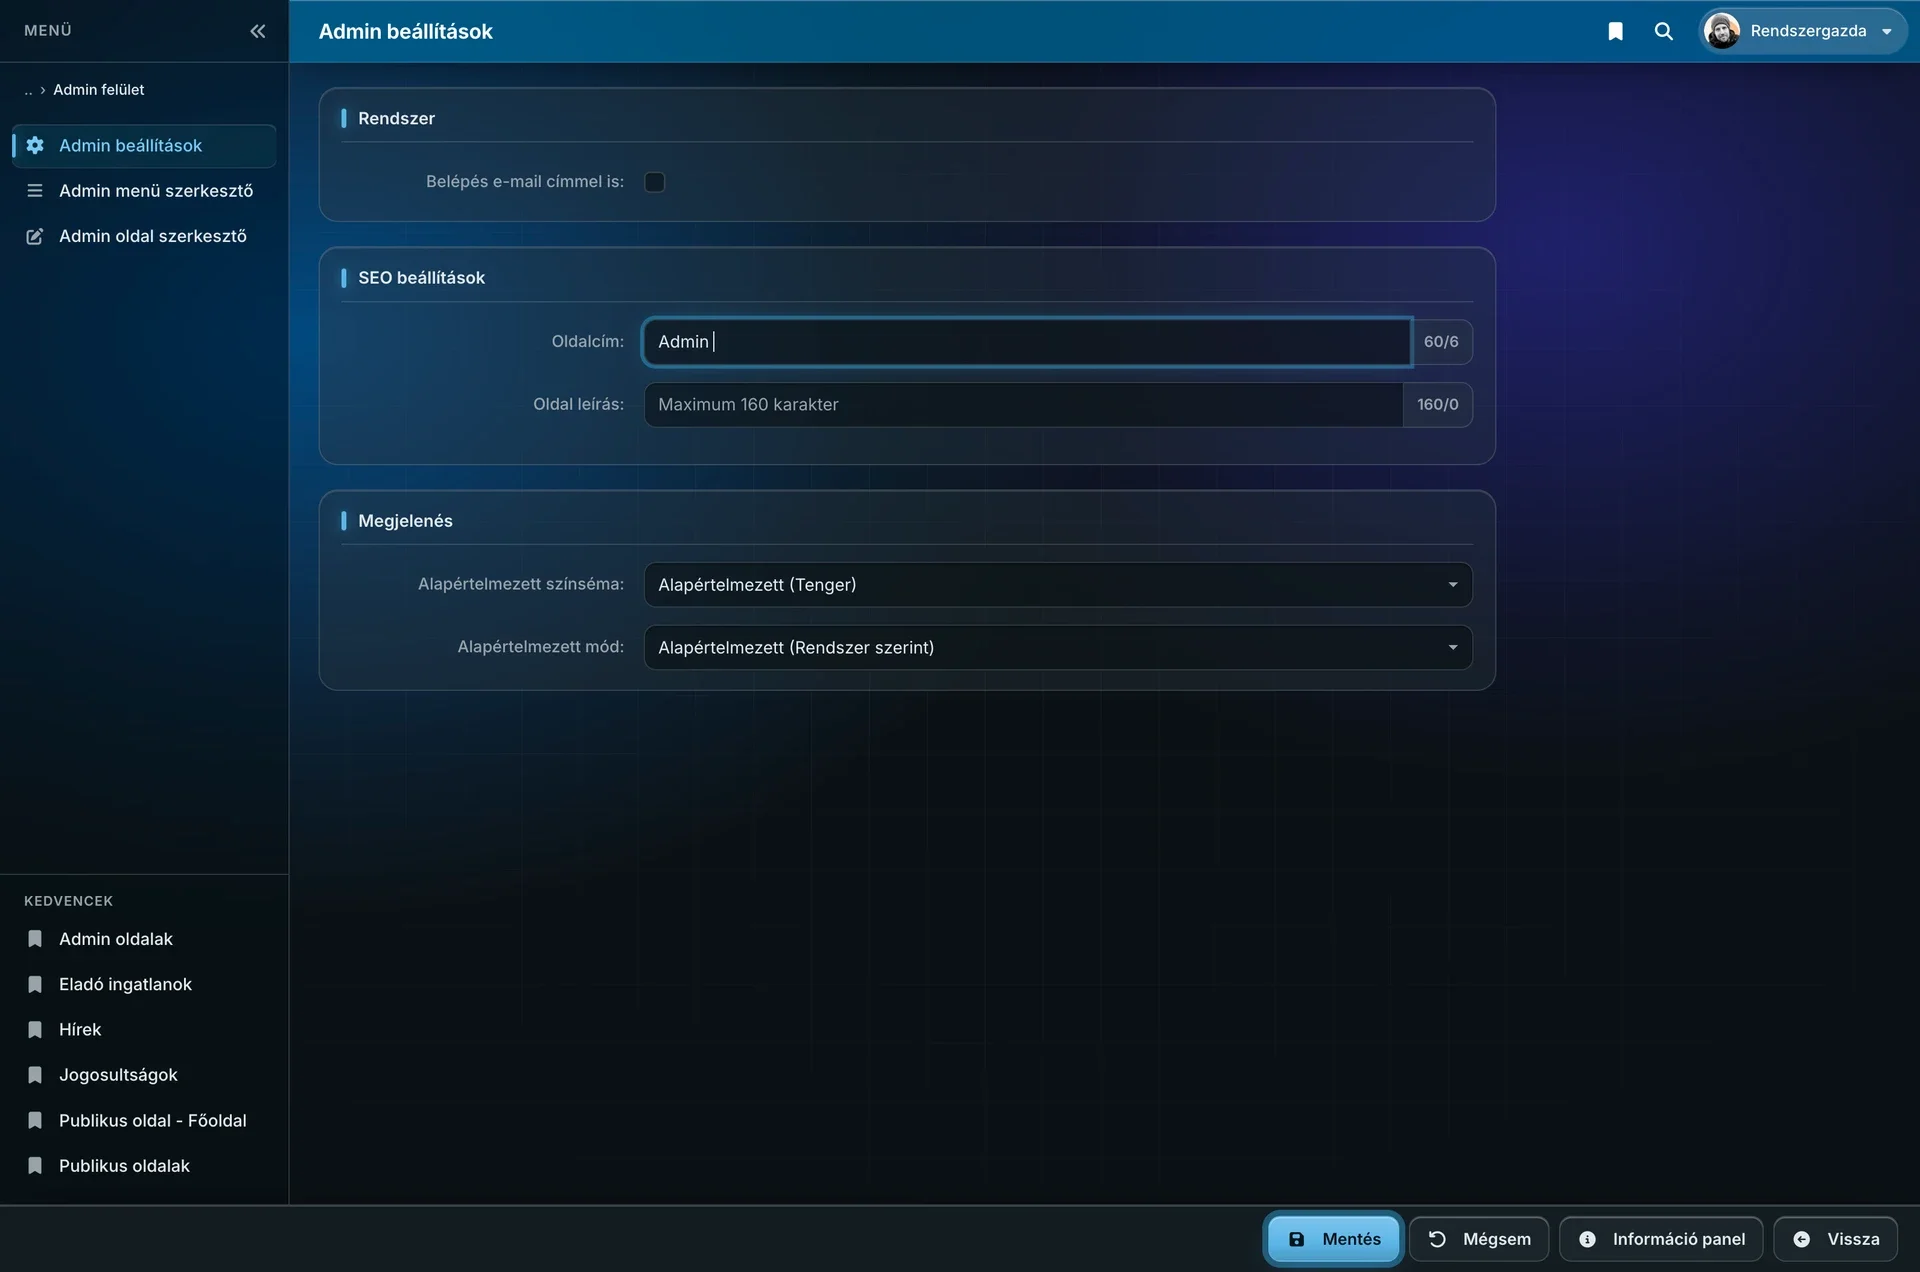Click into the Oldal leírás input field
The height and width of the screenshot is (1272, 1920).
pos(1023,405)
